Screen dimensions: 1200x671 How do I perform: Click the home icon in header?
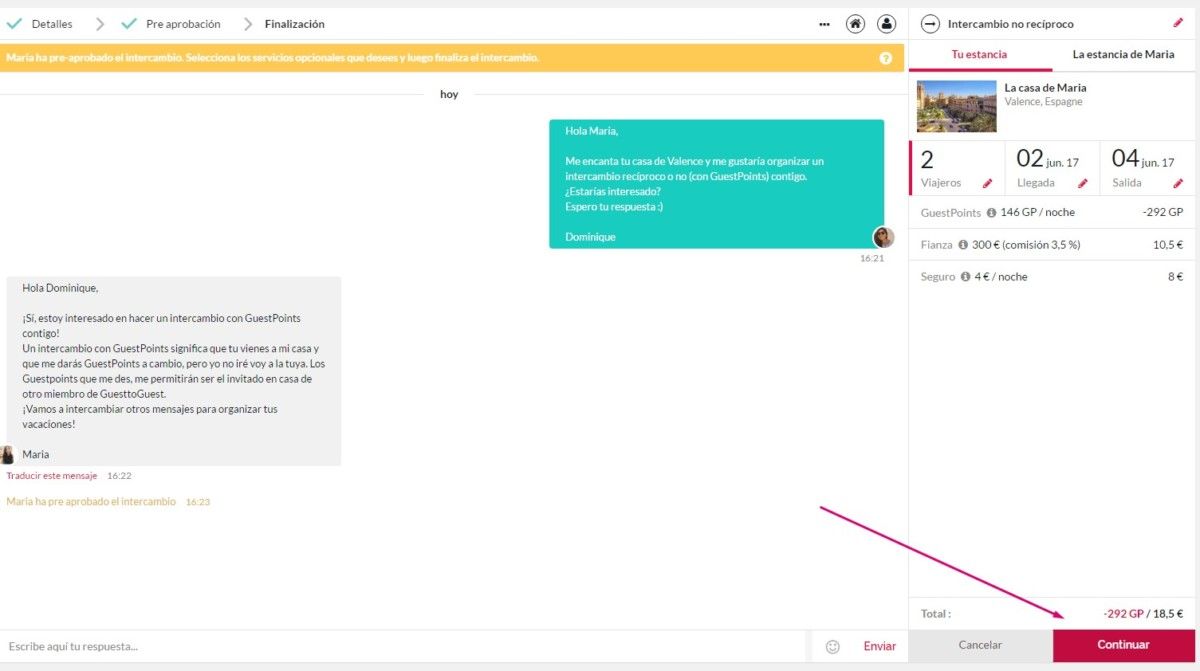(x=855, y=24)
